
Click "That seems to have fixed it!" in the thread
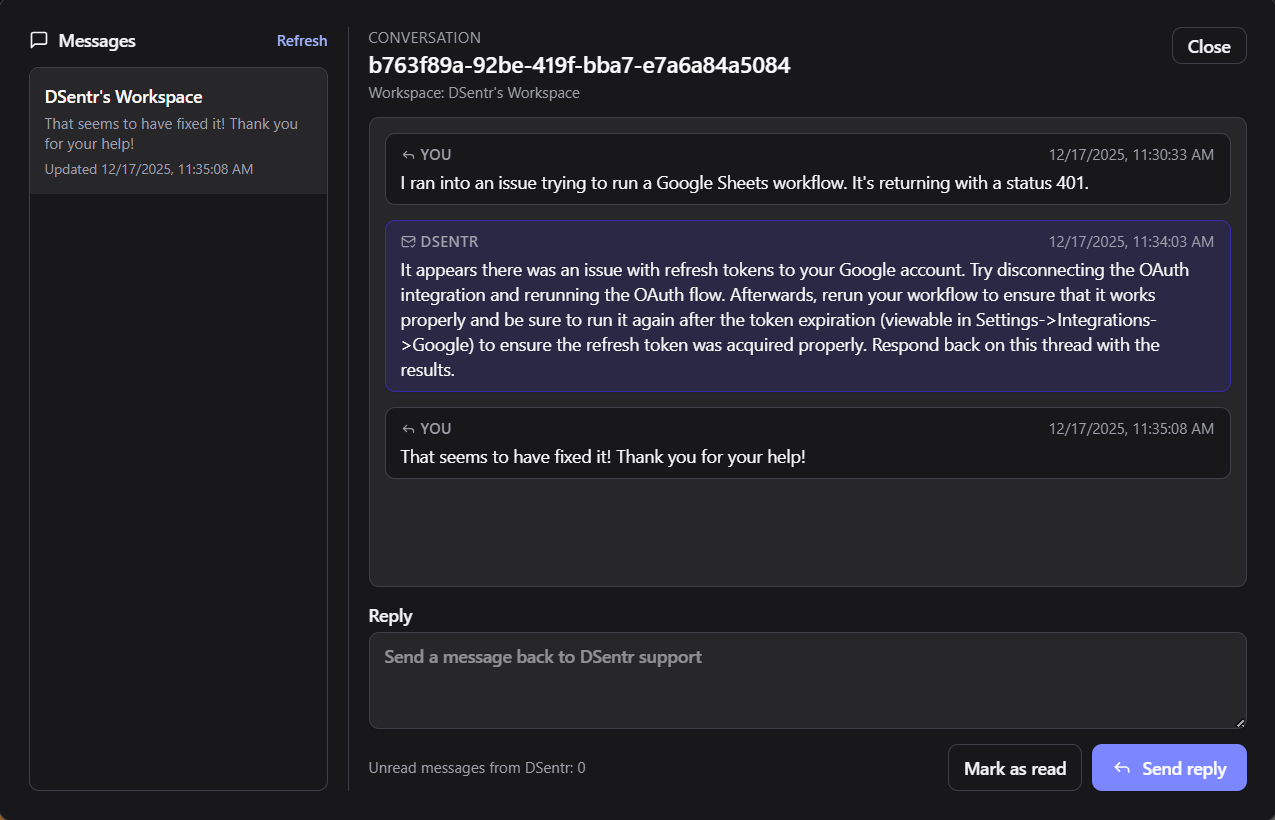point(603,457)
